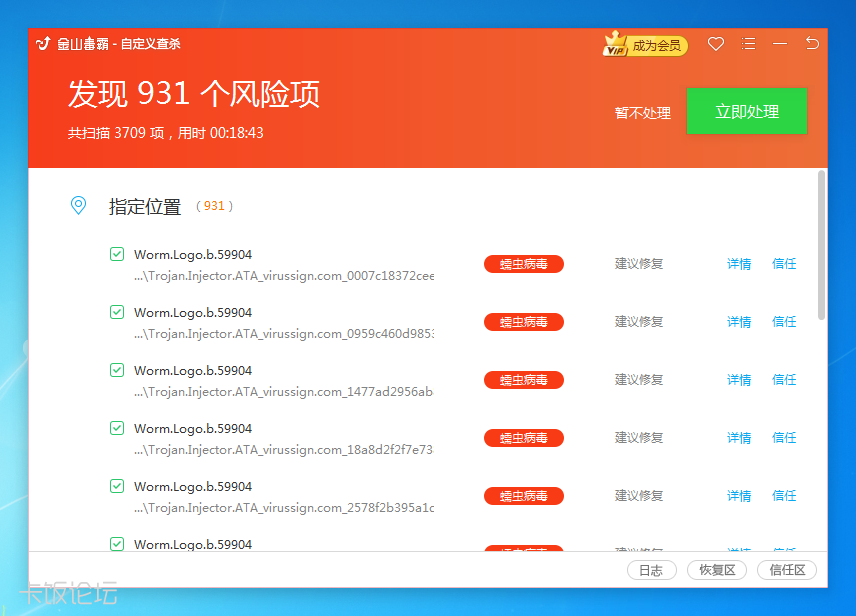Click the location pin icon beside 指定位置
Image resolution: width=856 pixels, height=616 pixels.
78,206
